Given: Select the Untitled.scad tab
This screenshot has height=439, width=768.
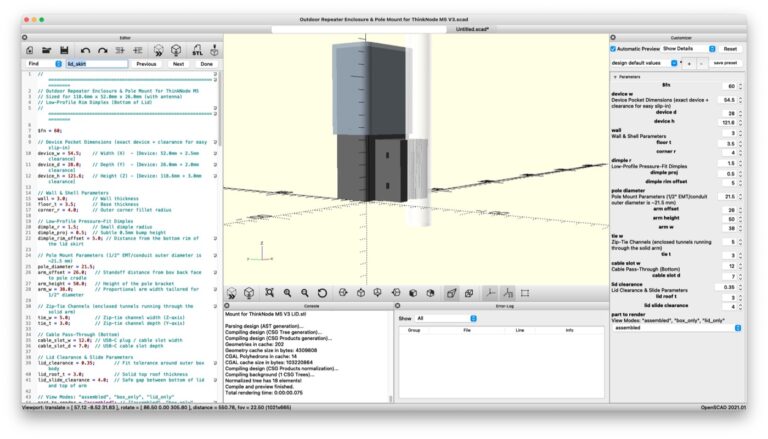Looking at the screenshot, I should coord(472,29).
